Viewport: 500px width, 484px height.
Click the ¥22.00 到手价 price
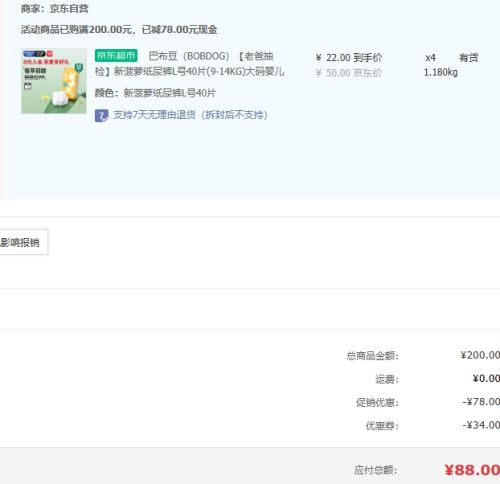[349, 58]
